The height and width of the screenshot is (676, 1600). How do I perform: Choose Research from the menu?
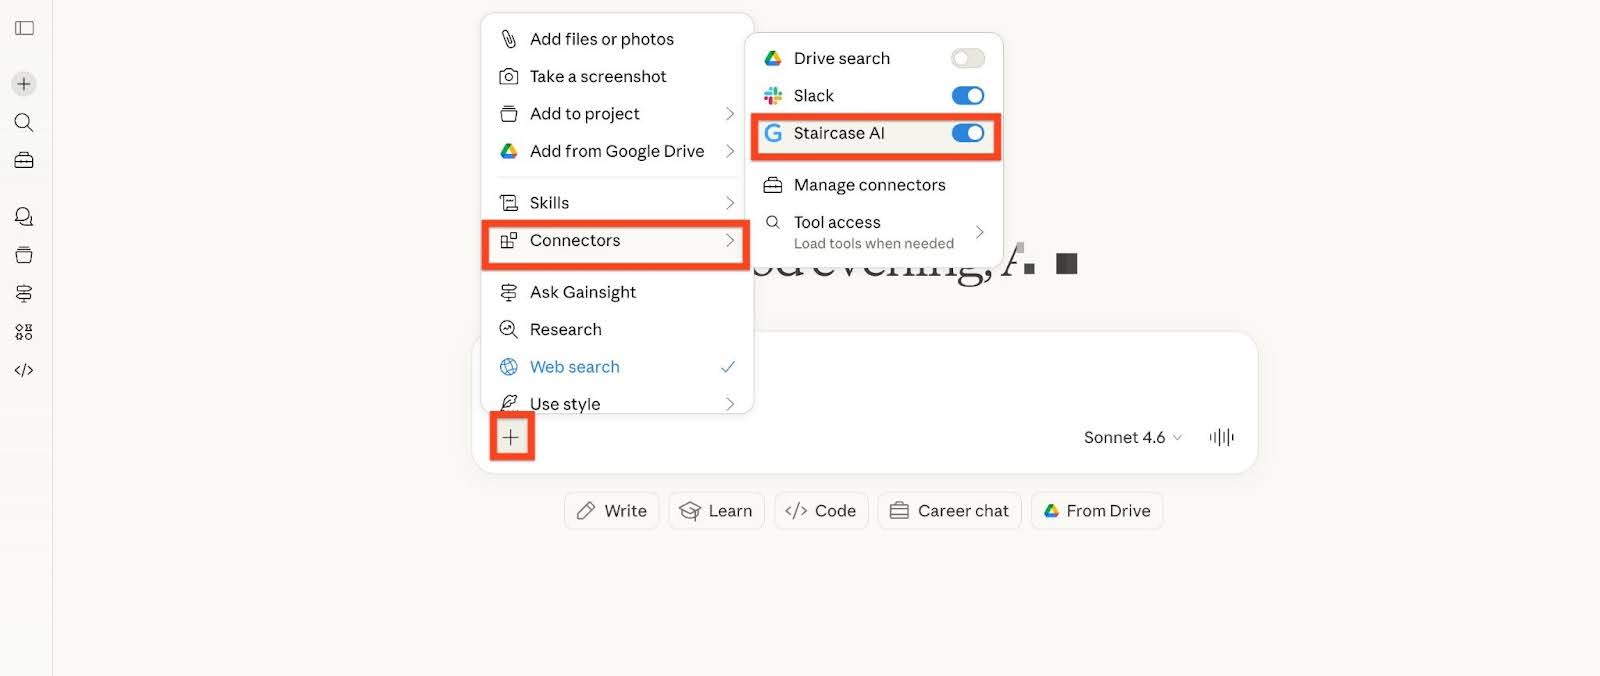565,329
